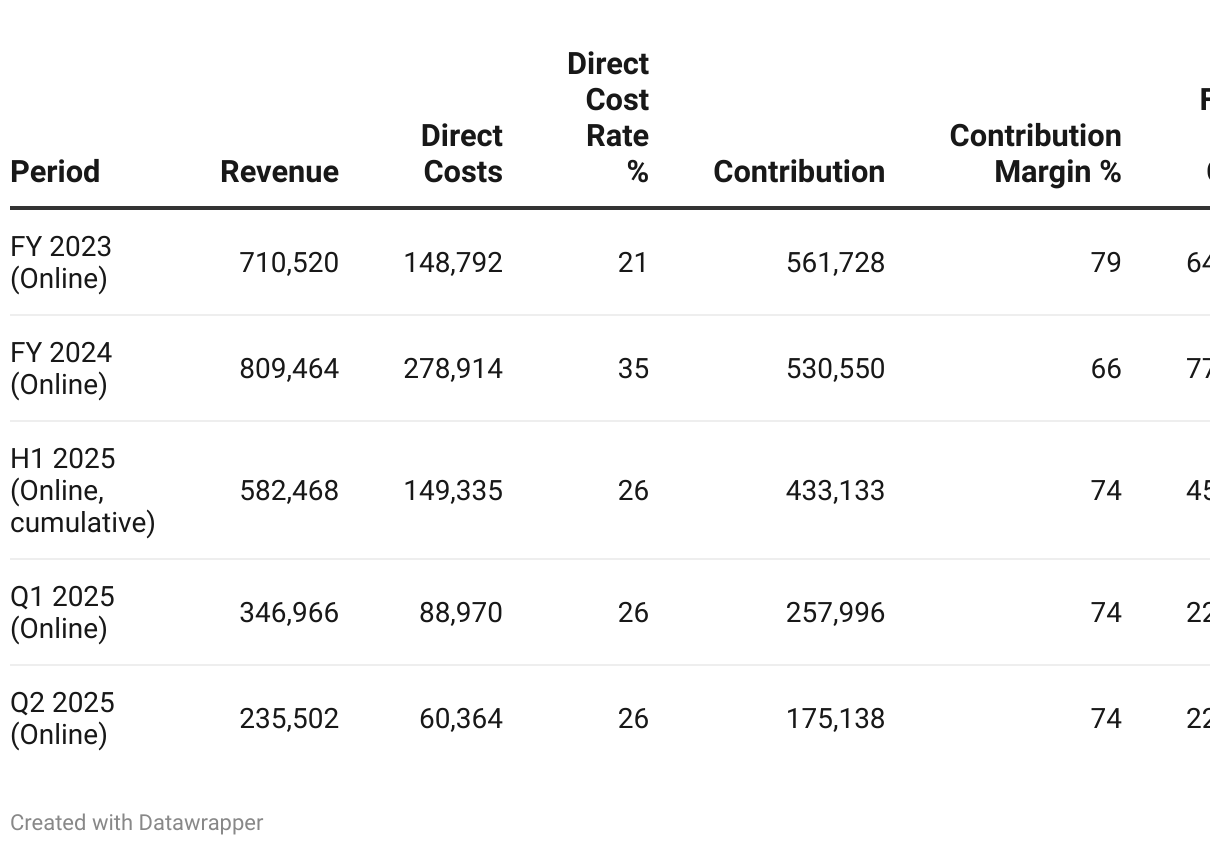Click the Revenue column header

[x=279, y=171]
